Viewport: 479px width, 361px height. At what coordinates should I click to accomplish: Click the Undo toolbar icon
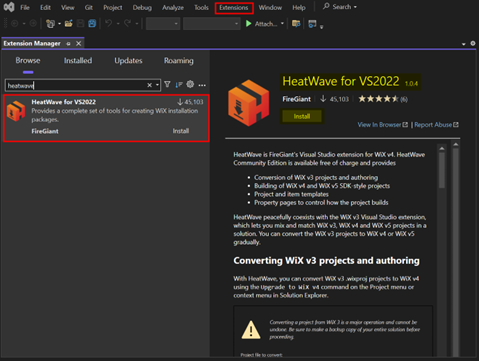[x=109, y=24]
